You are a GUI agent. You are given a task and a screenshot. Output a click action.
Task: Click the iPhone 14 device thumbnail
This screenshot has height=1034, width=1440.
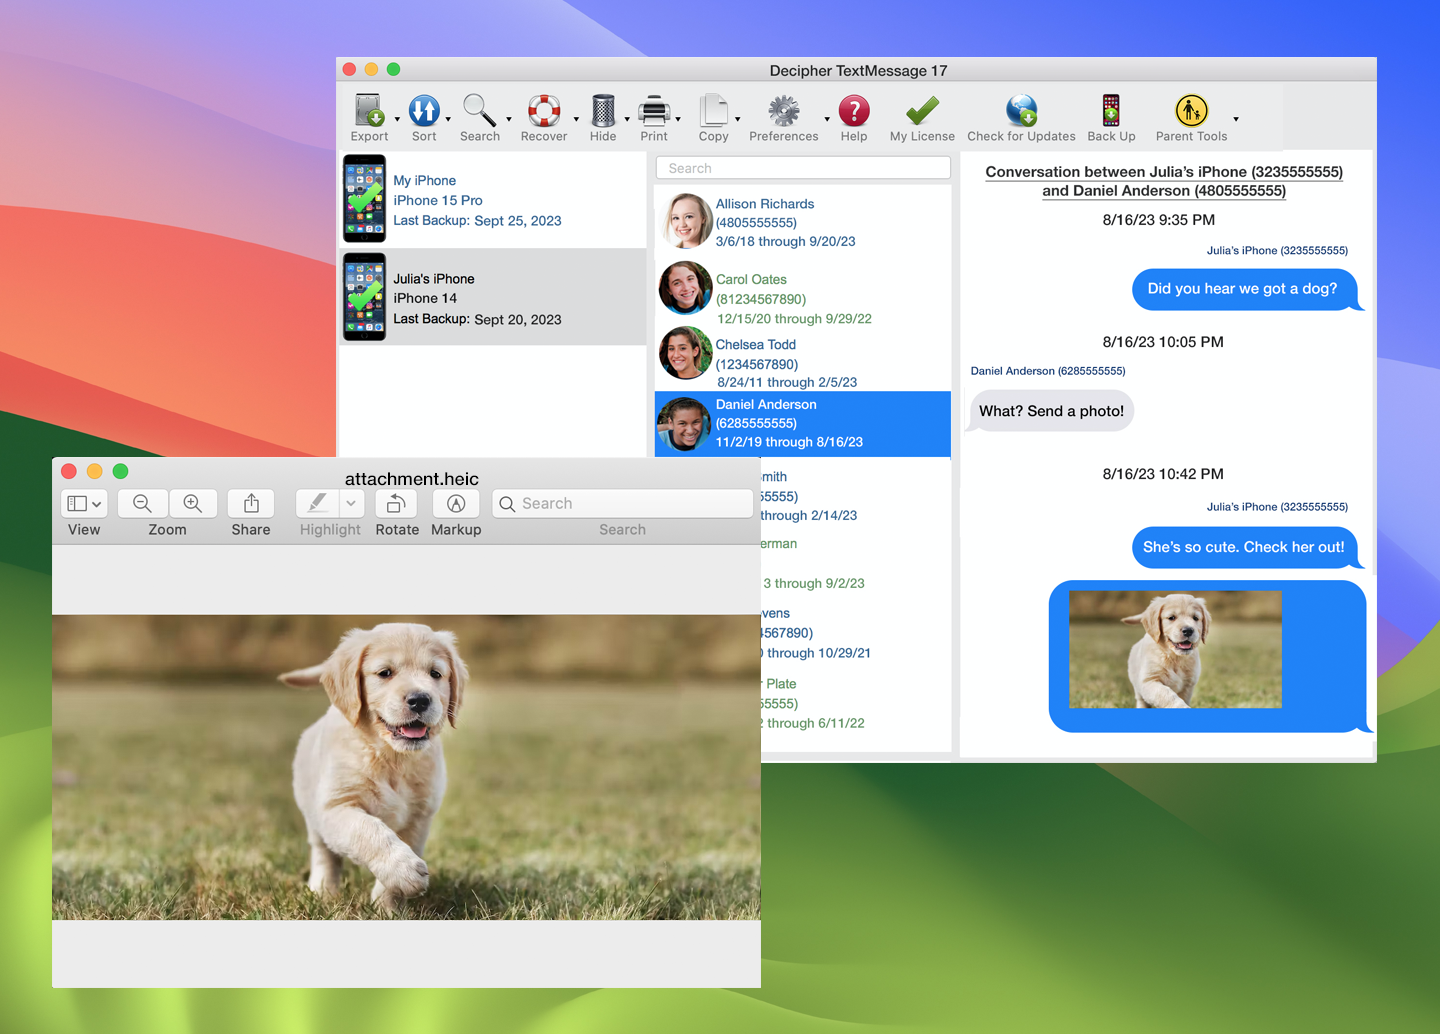point(364,297)
